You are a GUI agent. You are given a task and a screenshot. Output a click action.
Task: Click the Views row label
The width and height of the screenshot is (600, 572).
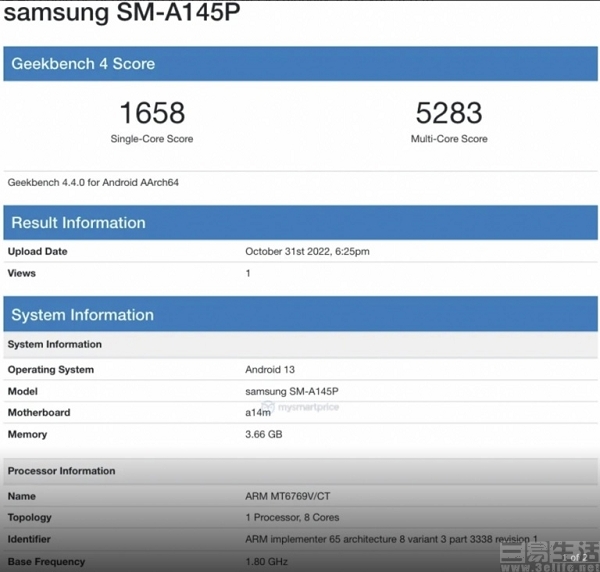22,273
